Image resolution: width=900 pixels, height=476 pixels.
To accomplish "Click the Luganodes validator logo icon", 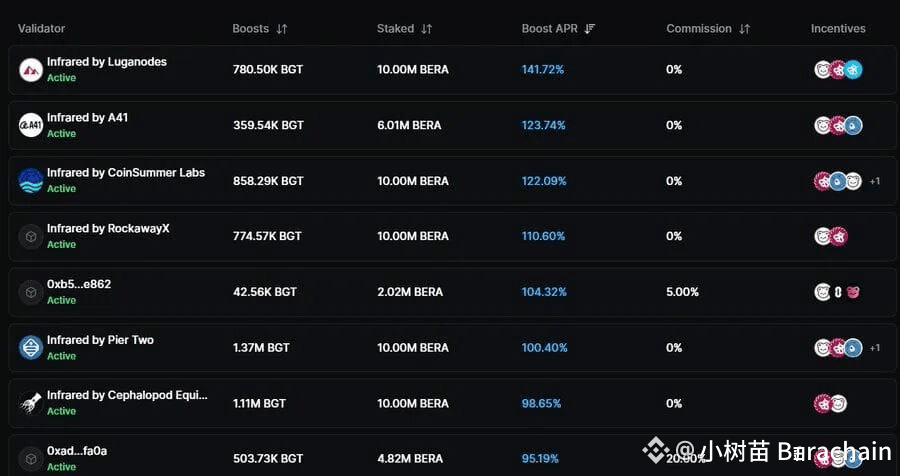I will coord(31,70).
